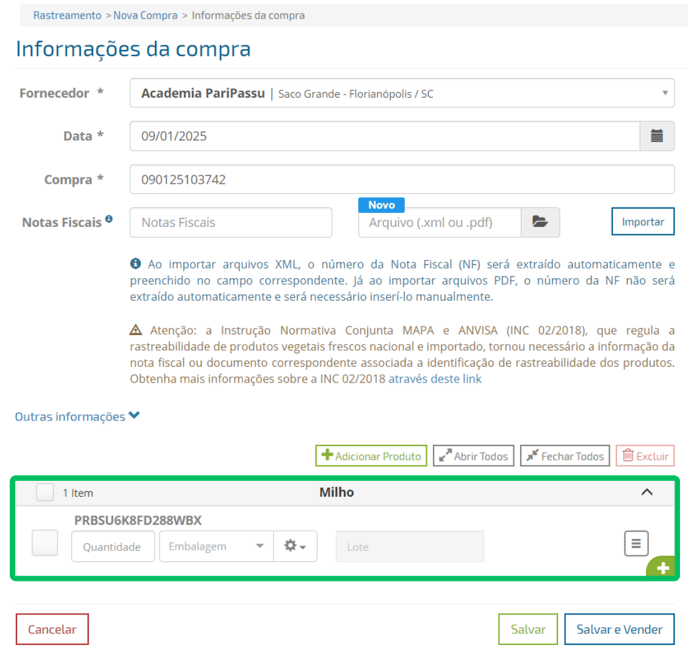Click the Adicionar Produto button
Viewport: 688px width, 659px height.
tap(371, 456)
